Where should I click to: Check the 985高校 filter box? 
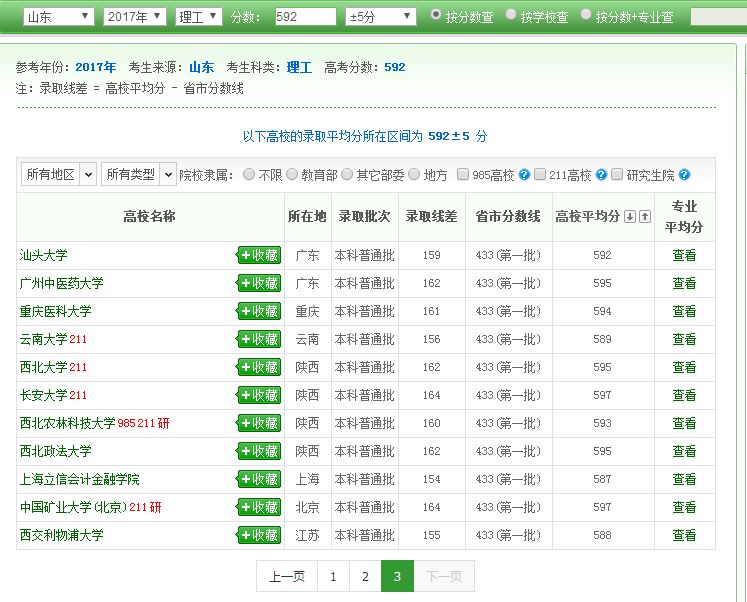click(x=463, y=174)
